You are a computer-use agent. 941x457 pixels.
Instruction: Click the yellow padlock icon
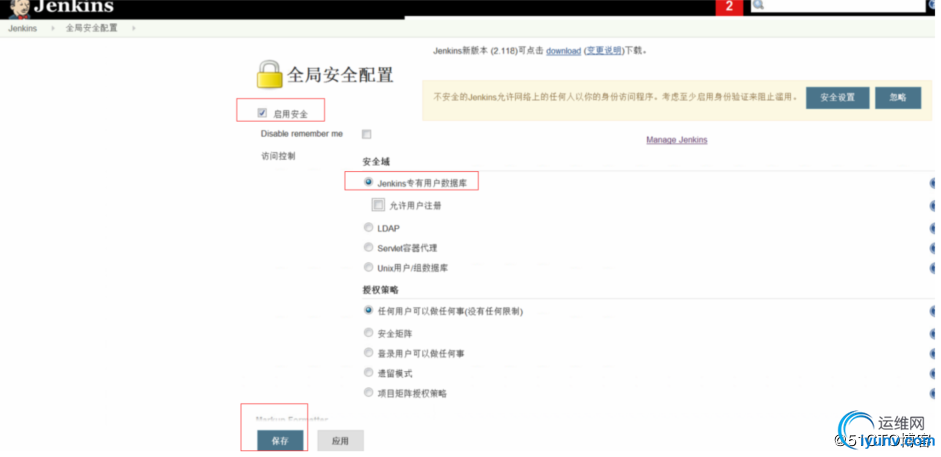(x=269, y=74)
